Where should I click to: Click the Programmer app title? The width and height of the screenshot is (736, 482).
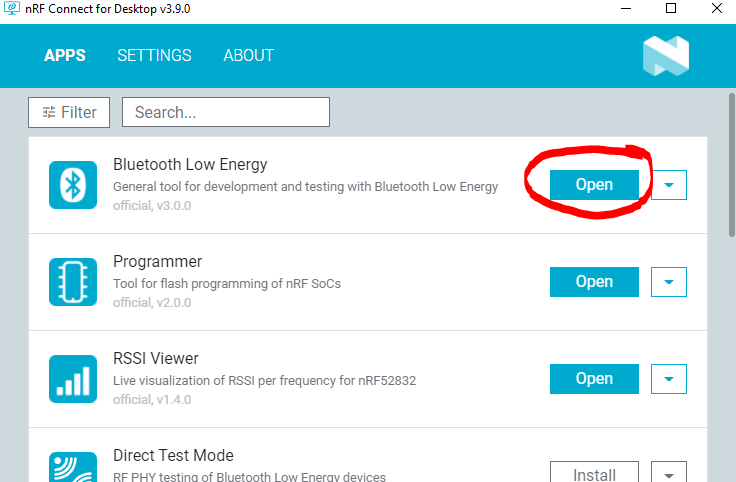(158, 261)
